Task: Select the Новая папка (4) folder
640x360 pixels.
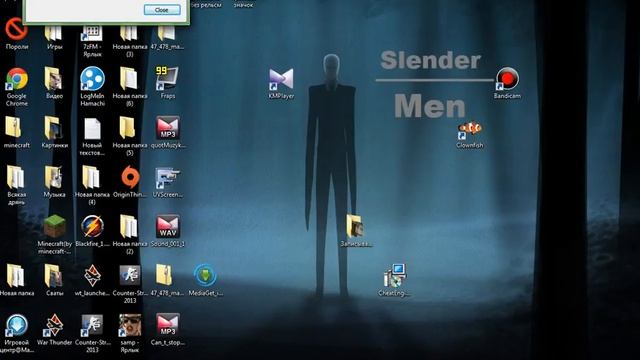Action: [92, 178]
